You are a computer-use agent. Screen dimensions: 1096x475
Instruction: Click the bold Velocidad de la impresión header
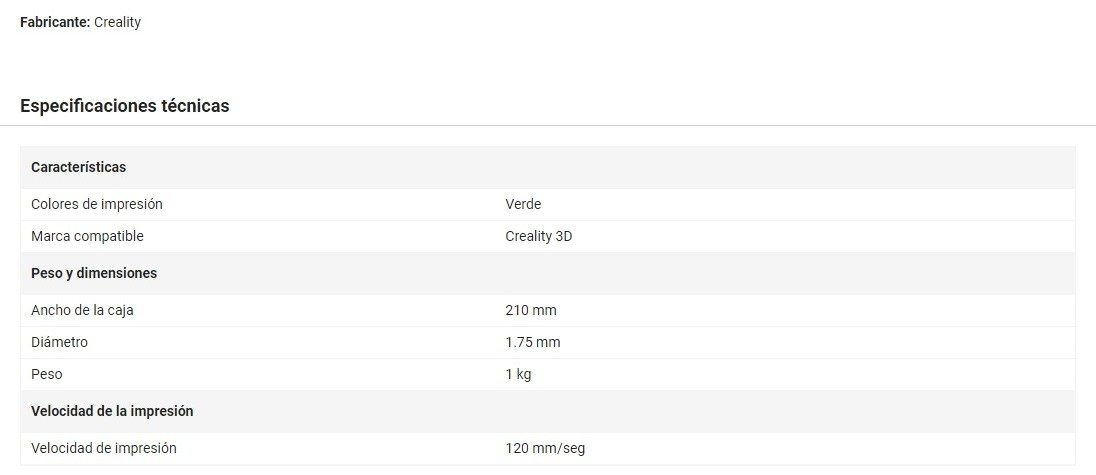click(112, 411)
